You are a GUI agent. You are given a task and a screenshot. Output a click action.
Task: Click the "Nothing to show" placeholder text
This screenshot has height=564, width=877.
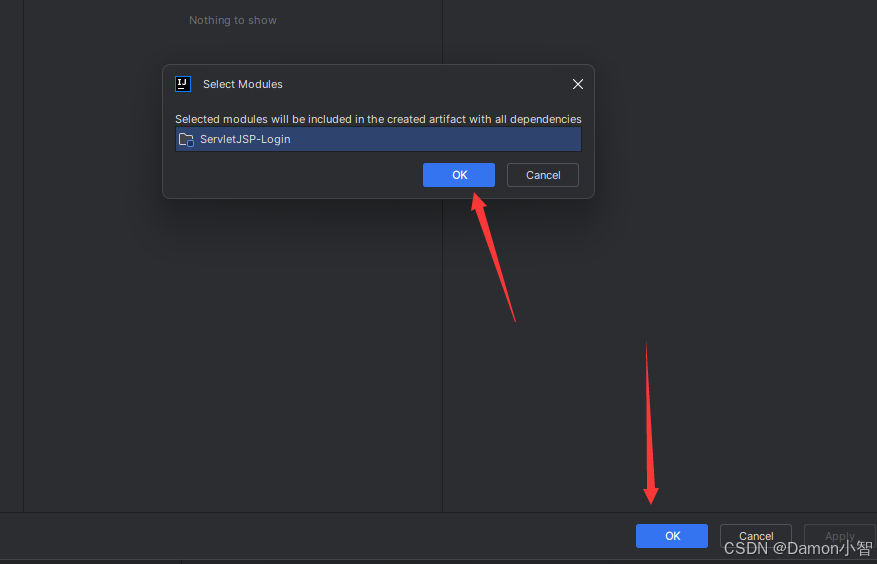pyautogui.click(x=233, y=20)
